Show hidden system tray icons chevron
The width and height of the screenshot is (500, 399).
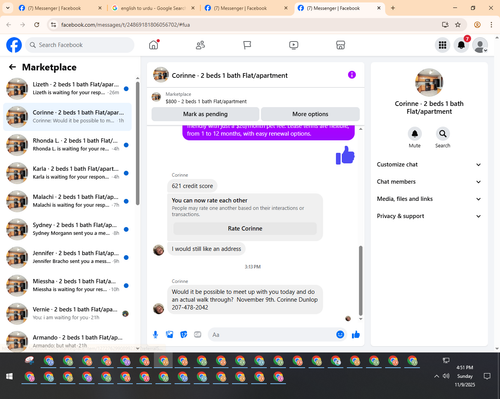point(436,376)
